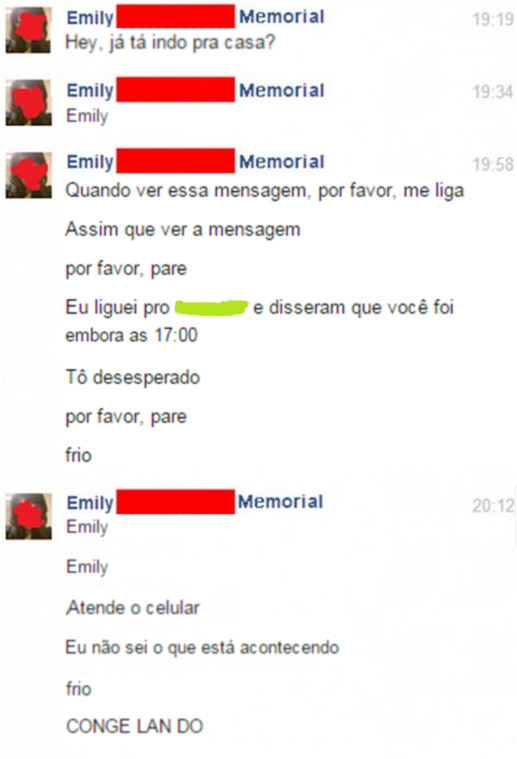Screen dimensions: 517x759
Task: Click the 20:12 timestamp
Action: (493, 506)
